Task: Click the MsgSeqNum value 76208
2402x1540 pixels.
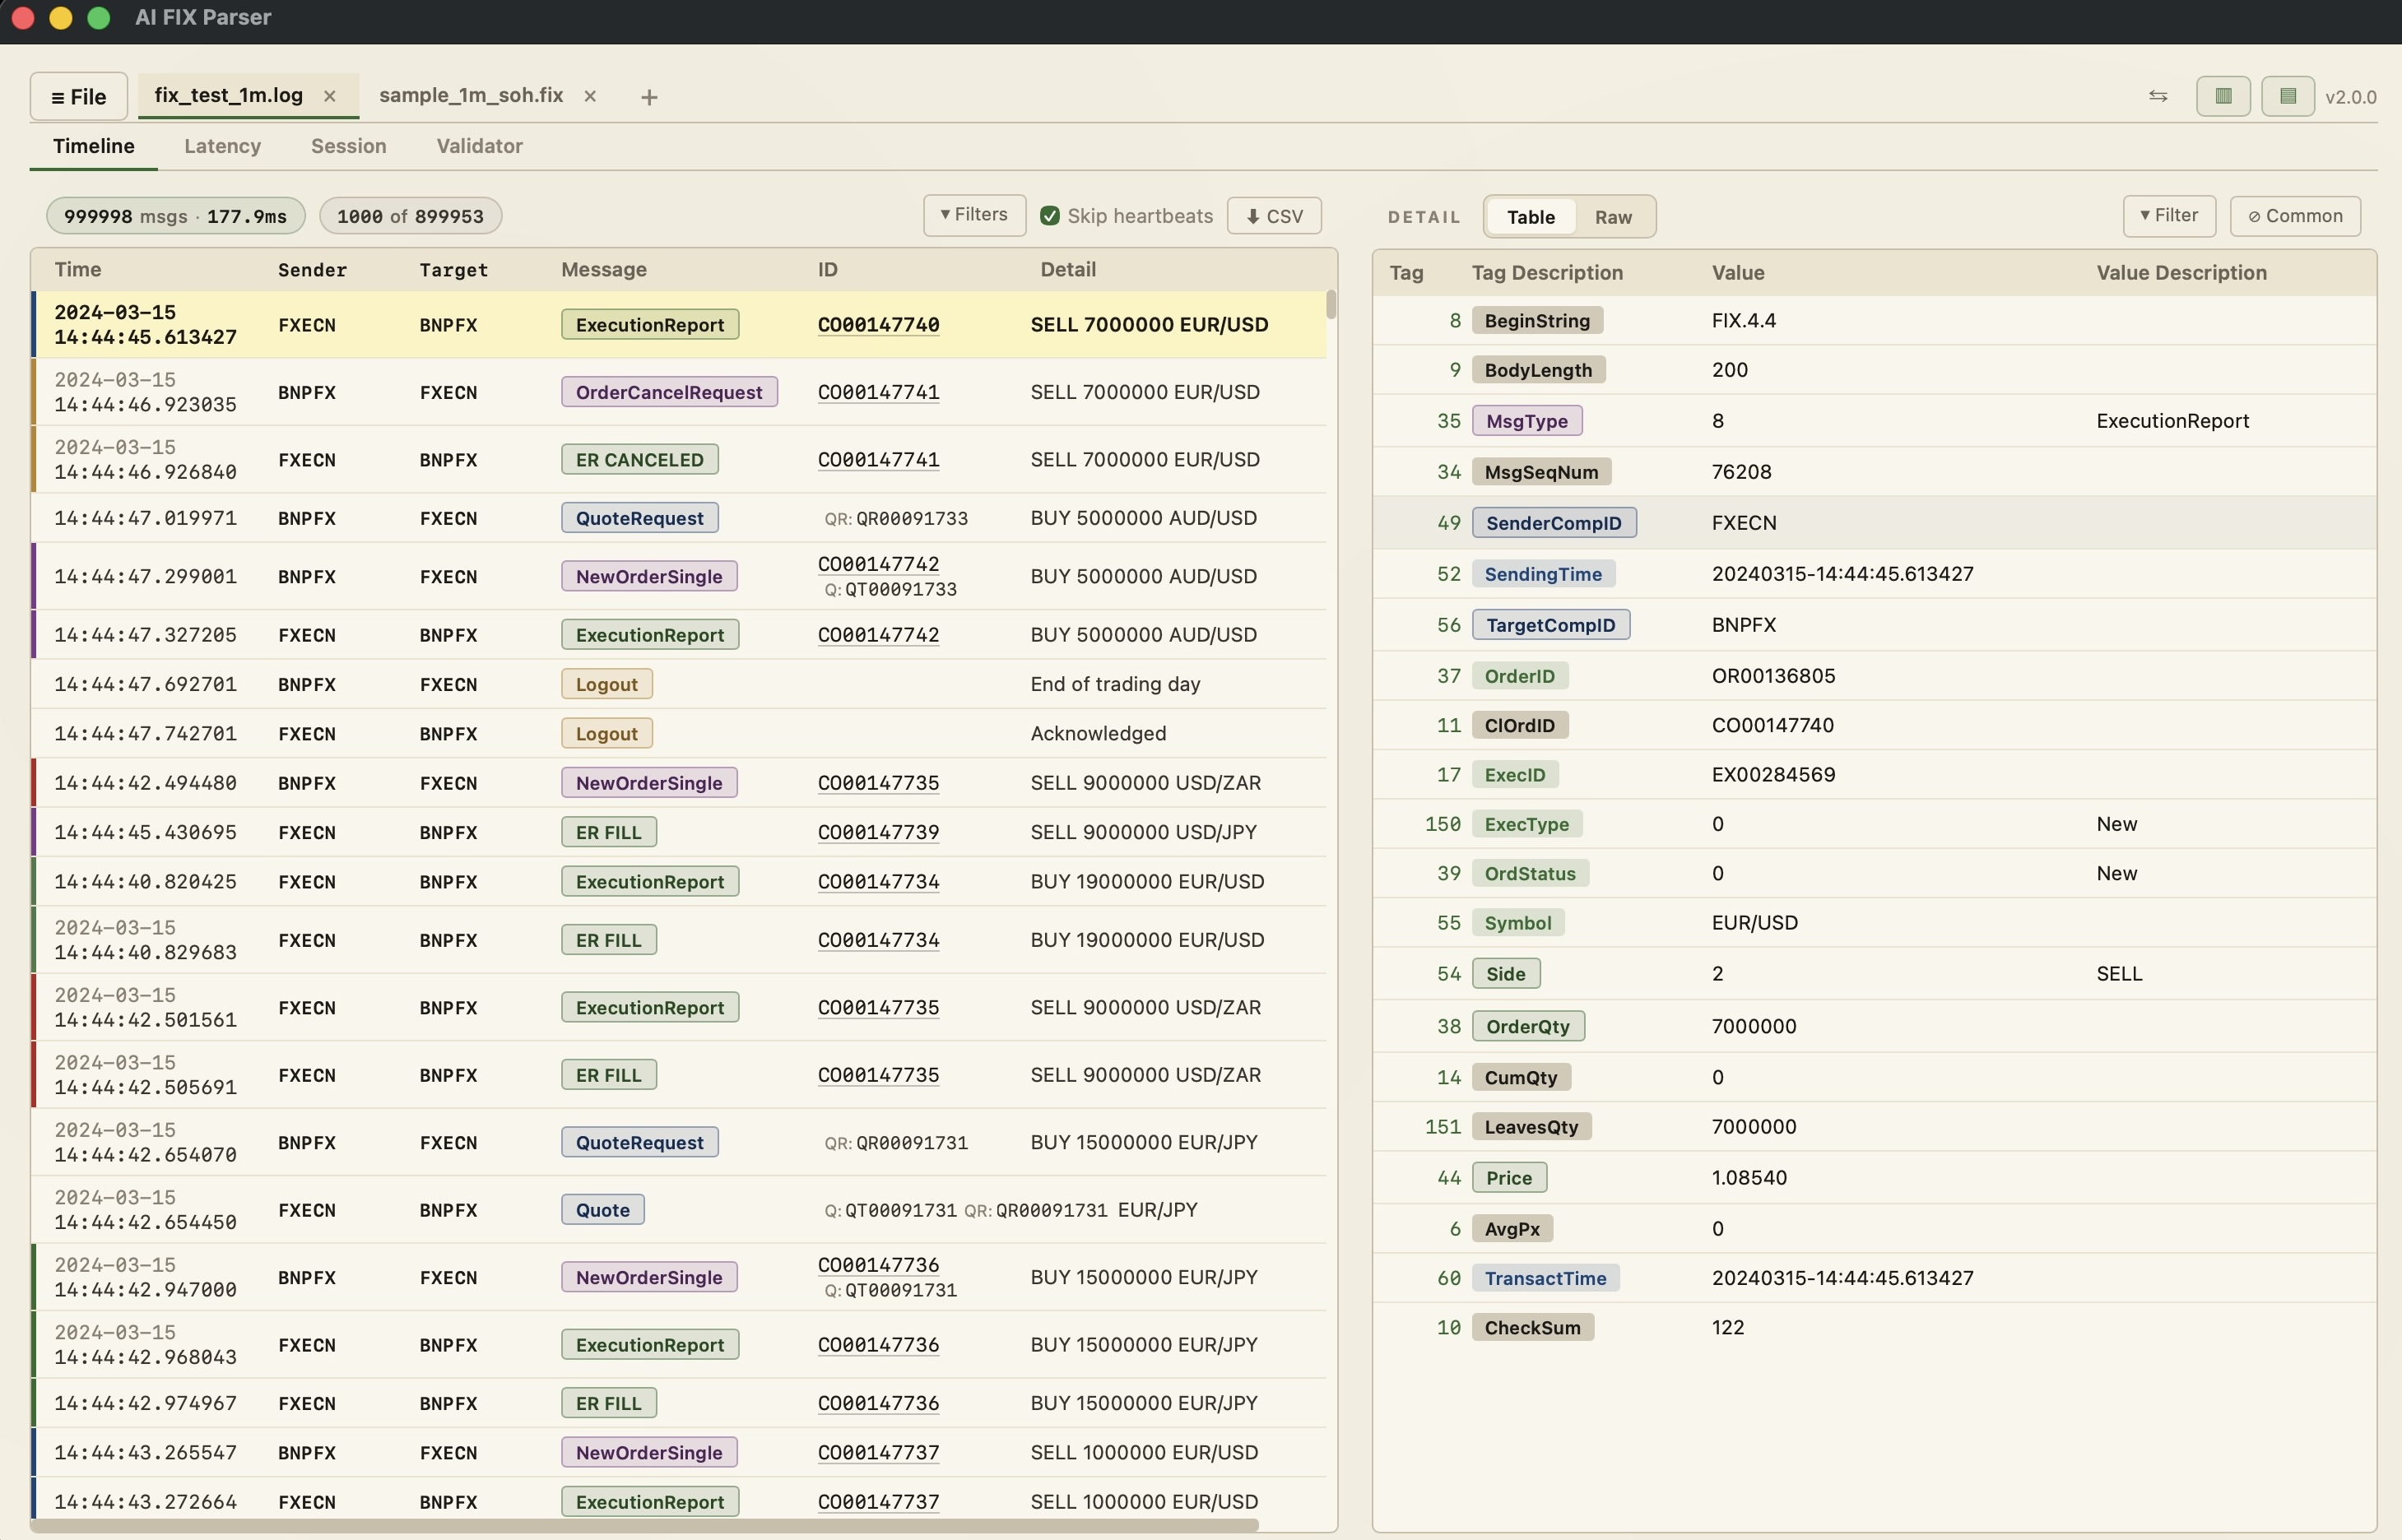Action: point(1741,471)
